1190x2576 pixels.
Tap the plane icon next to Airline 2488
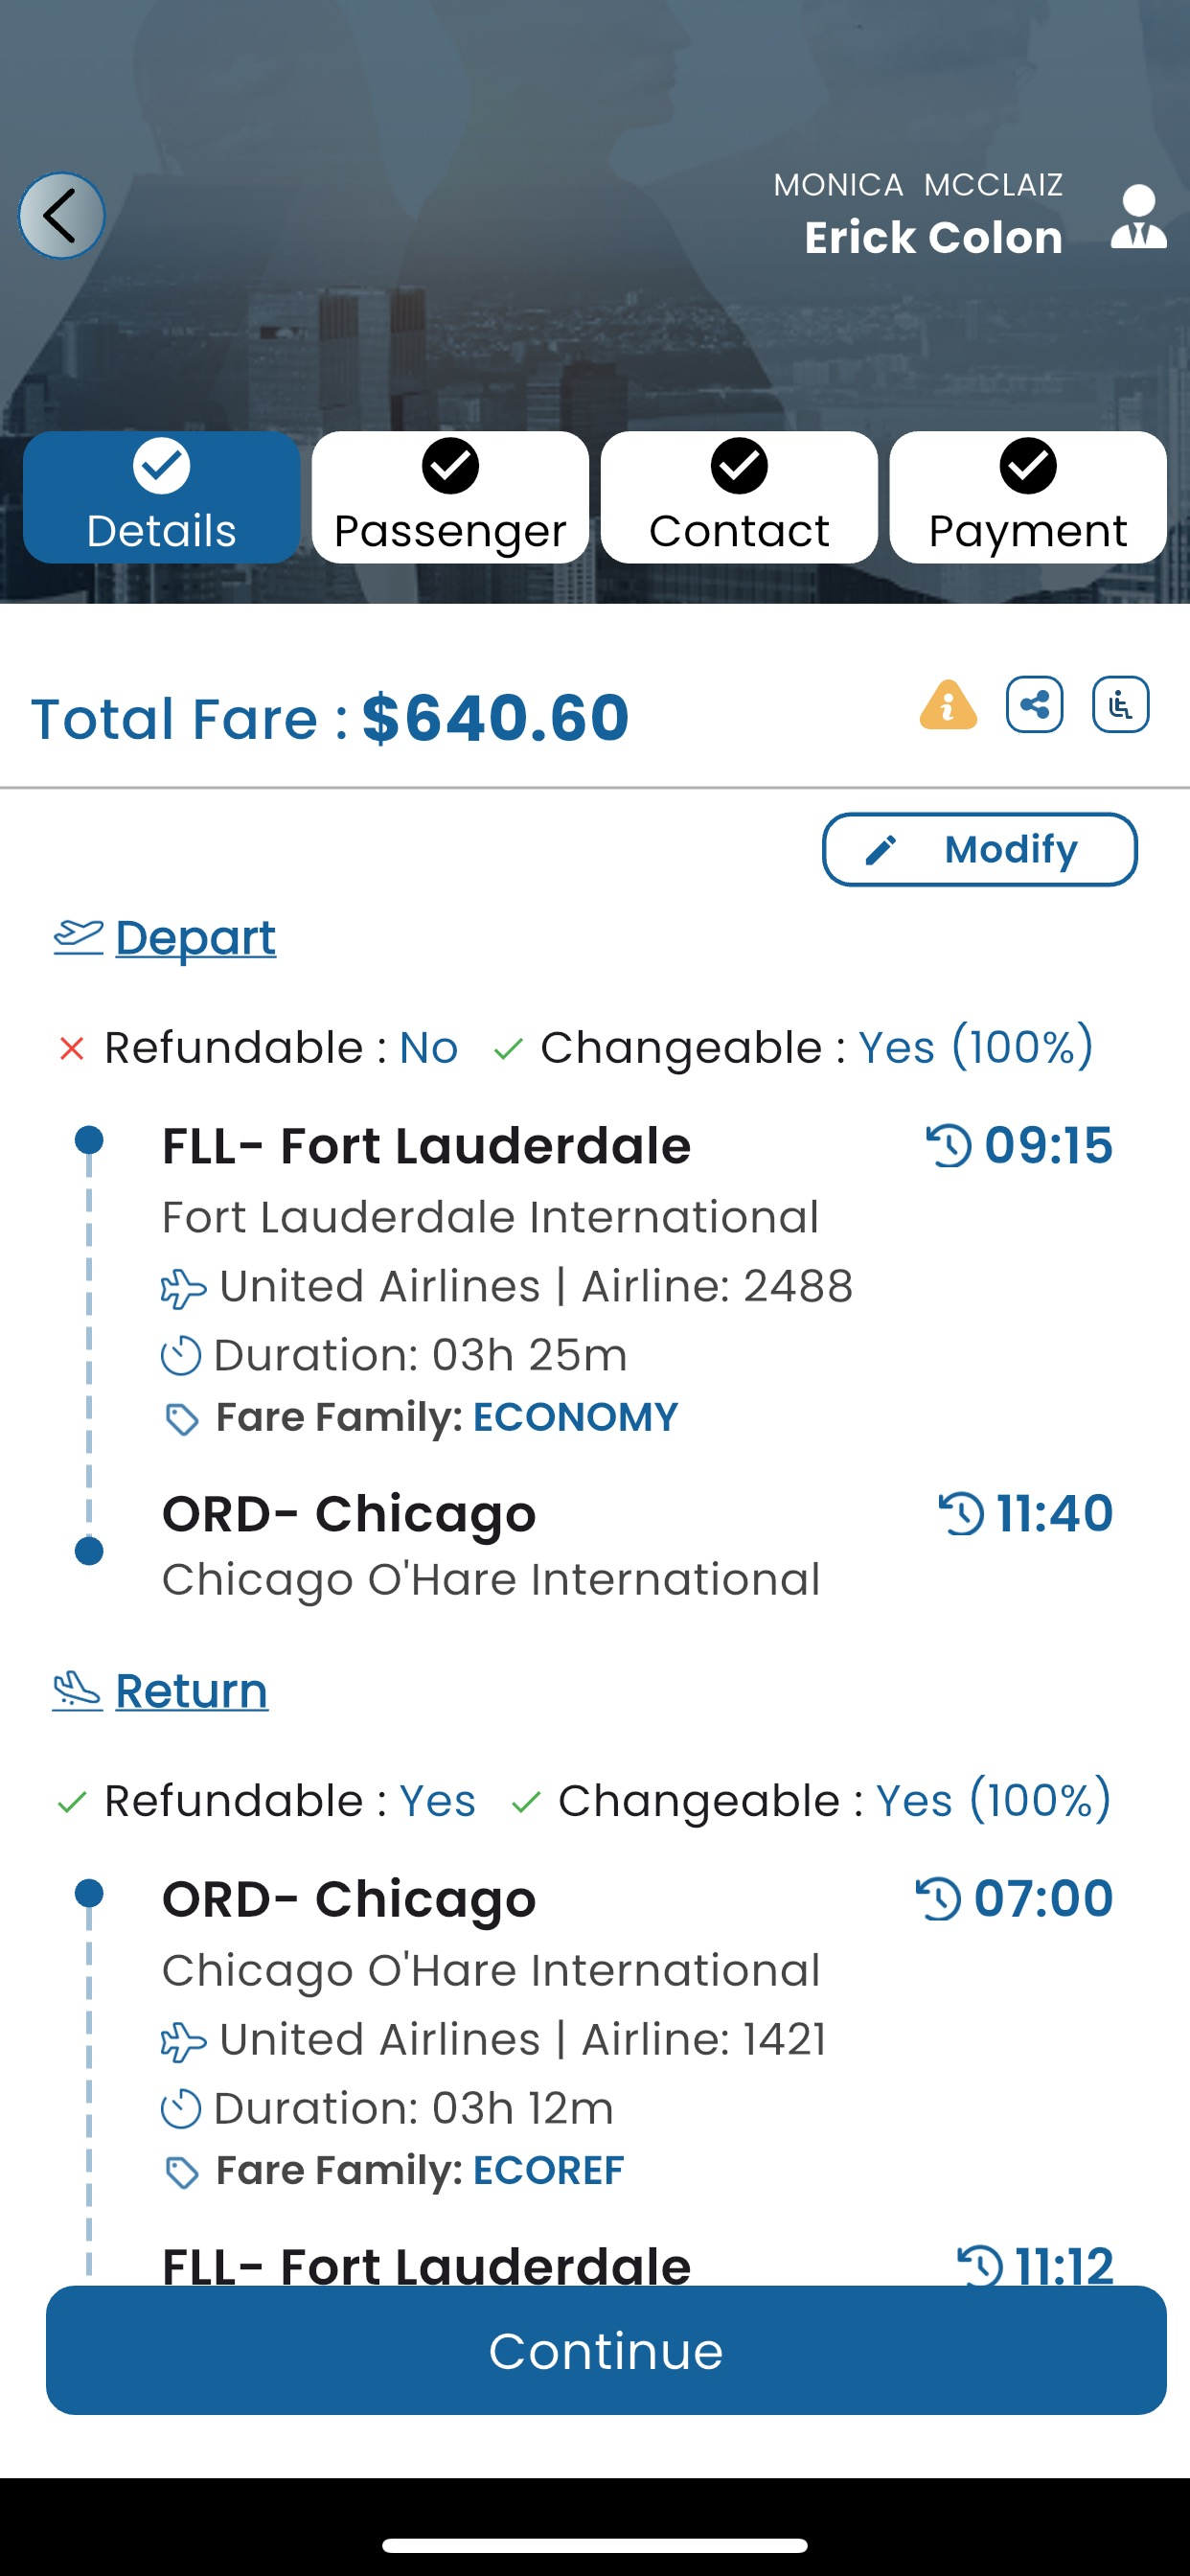(183, 1288)
